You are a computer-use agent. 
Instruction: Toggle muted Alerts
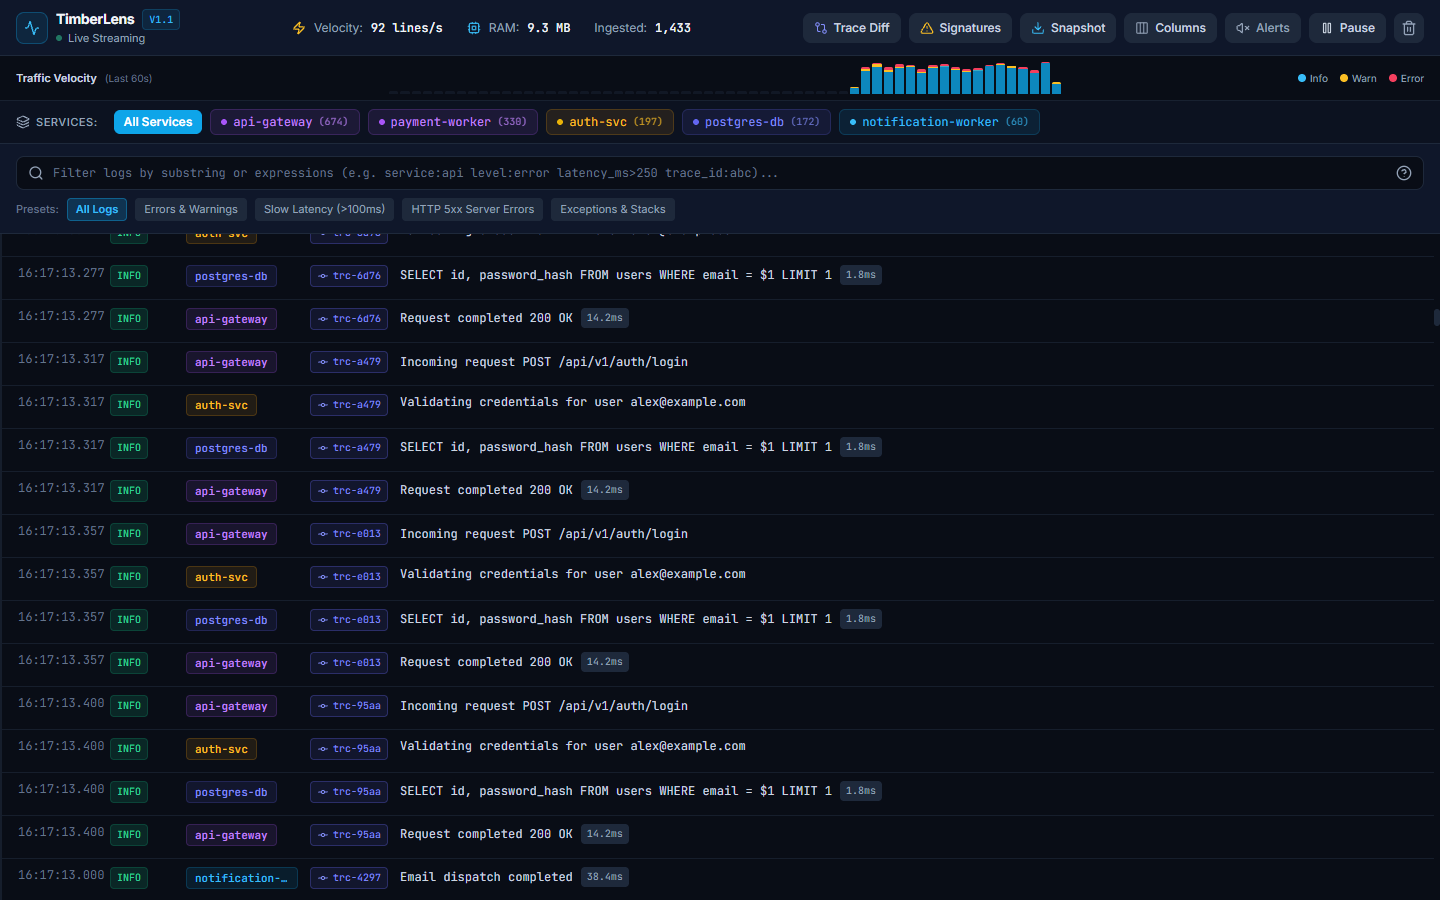coord(1263,28)
